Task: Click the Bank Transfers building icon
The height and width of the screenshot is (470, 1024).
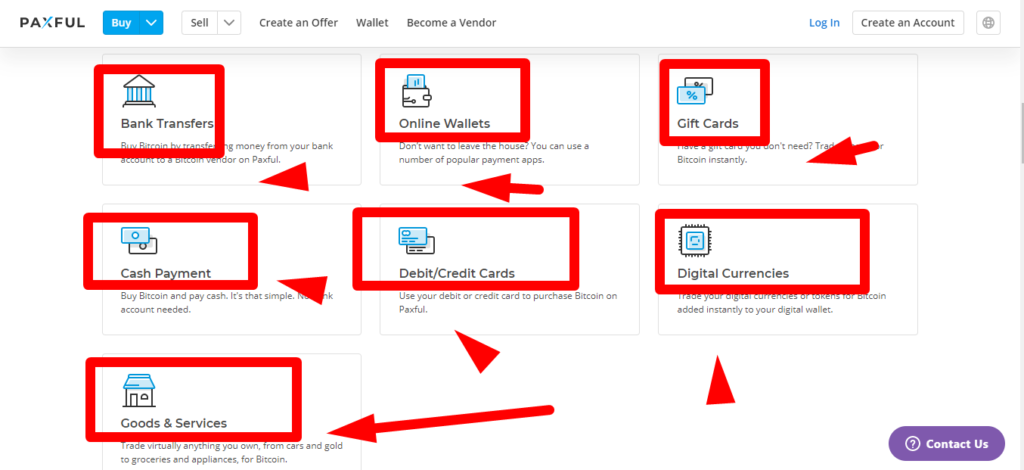Action: [x=138, y=91]
